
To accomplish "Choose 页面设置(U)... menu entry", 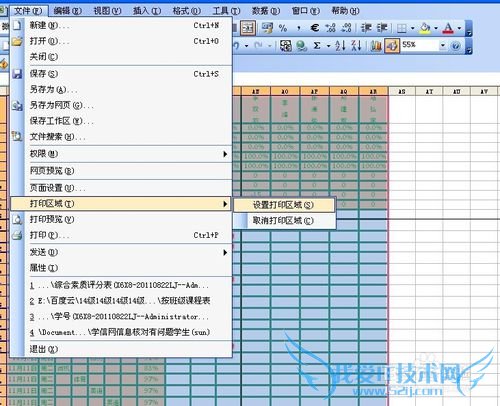I will [121, 188].
